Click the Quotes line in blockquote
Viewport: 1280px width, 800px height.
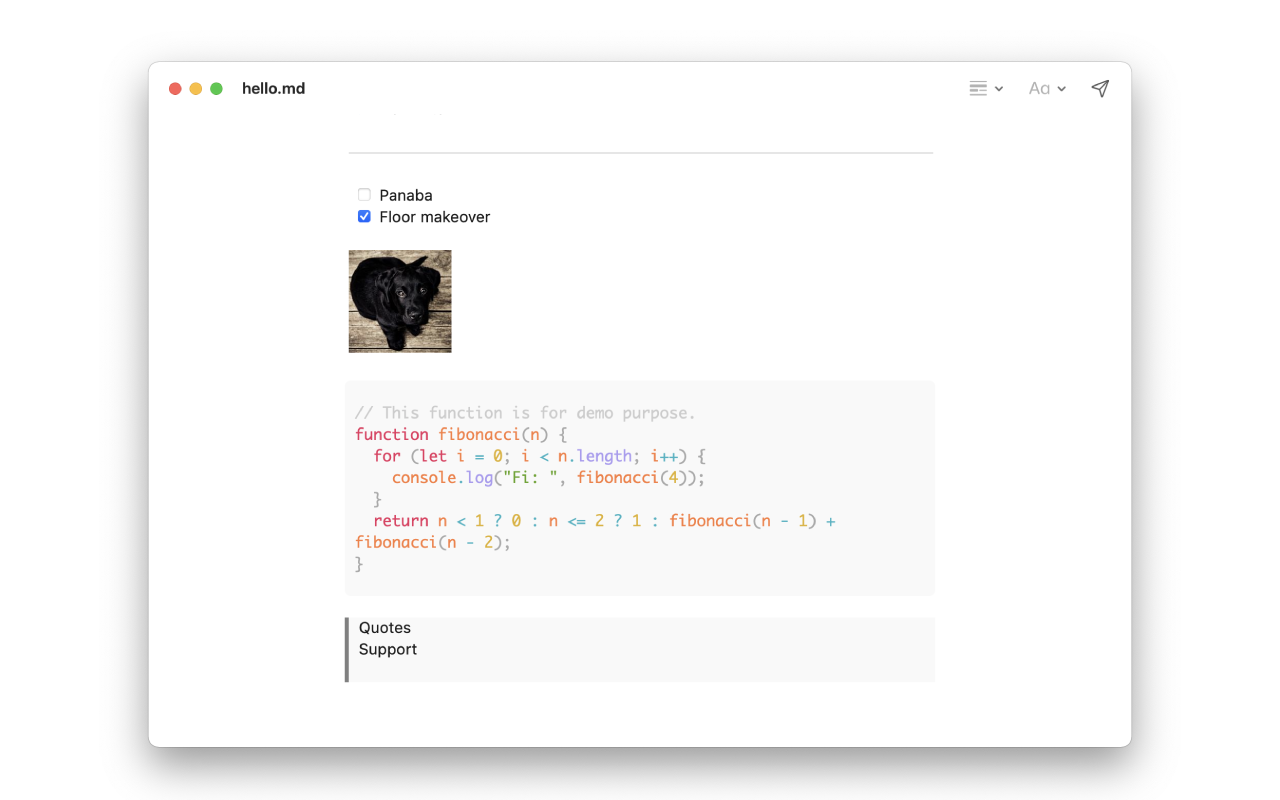[385, 628]
